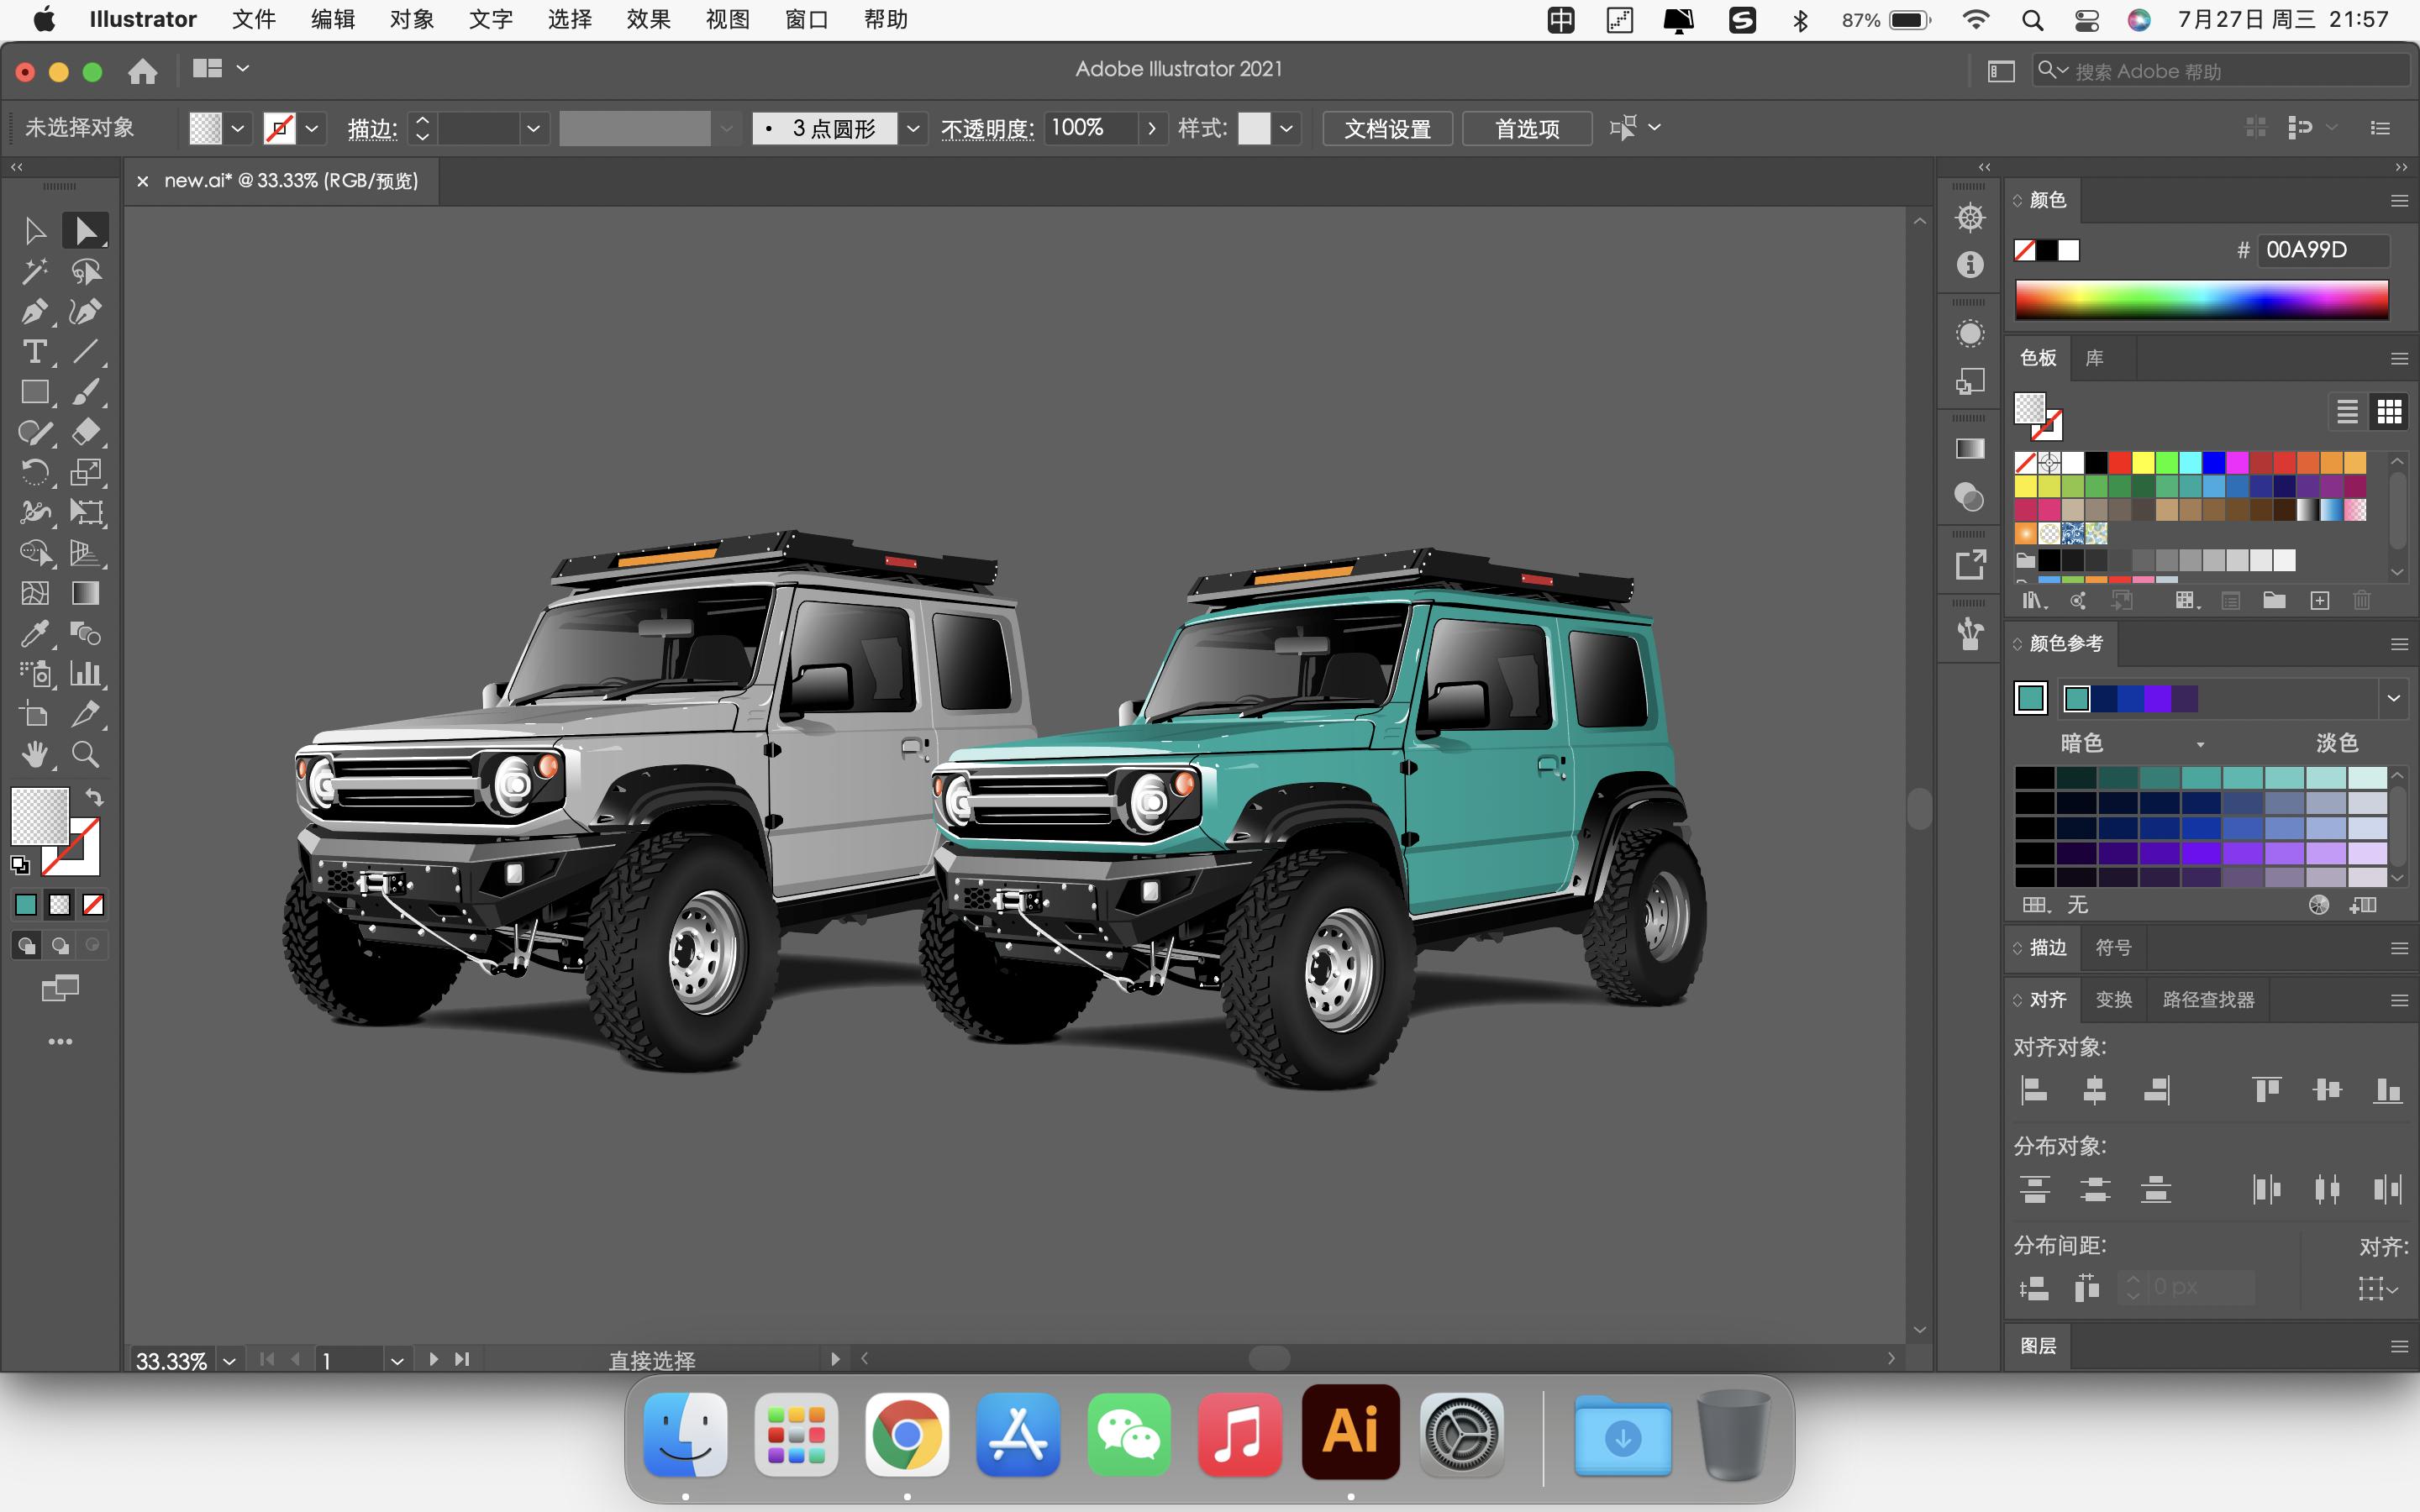Select the Rectangle tool
2420x1512 pixels.
click(34, 392)
